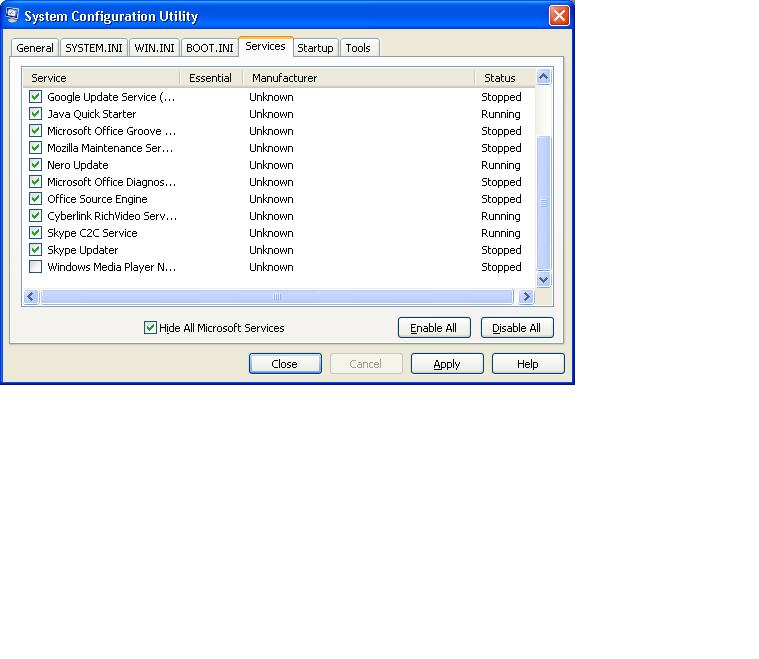Select 'Windows Media Player N...' service name
The width and height of the screenshot is (759, 659).
[111, 267]
